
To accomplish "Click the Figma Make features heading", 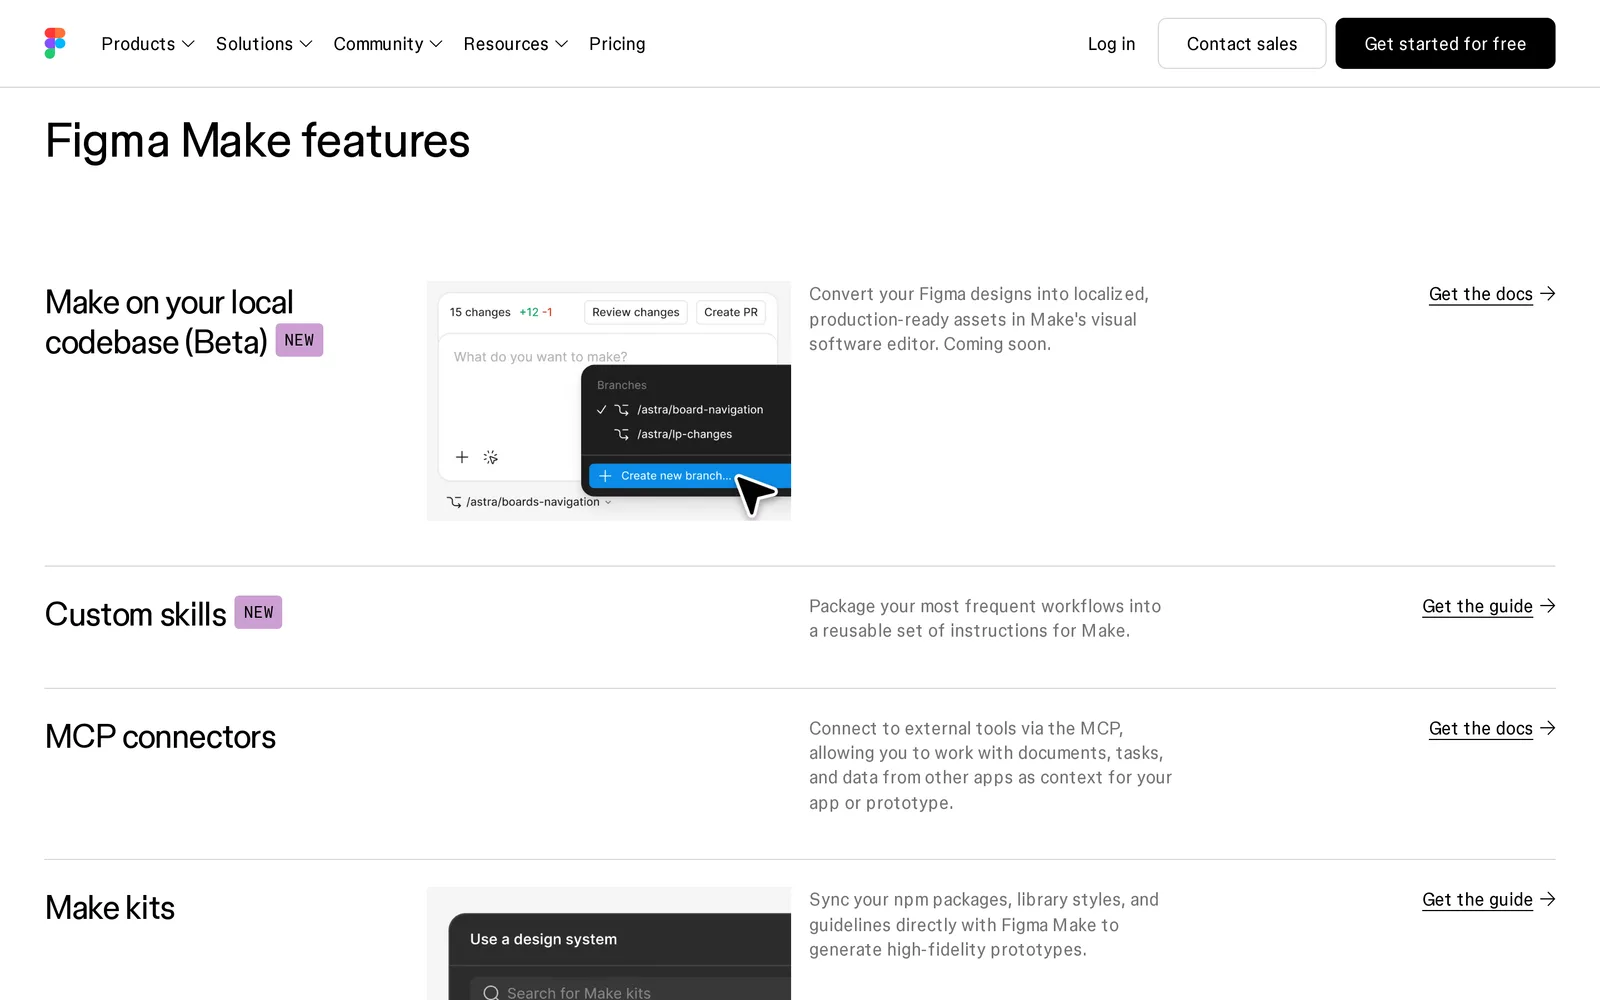I will pyautogui.click(x=257, y=141).
